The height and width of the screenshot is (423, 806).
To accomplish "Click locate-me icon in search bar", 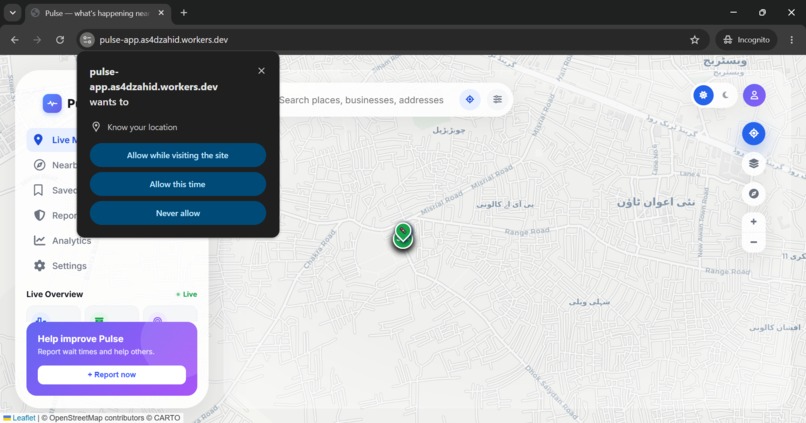I will coord(470,100).
